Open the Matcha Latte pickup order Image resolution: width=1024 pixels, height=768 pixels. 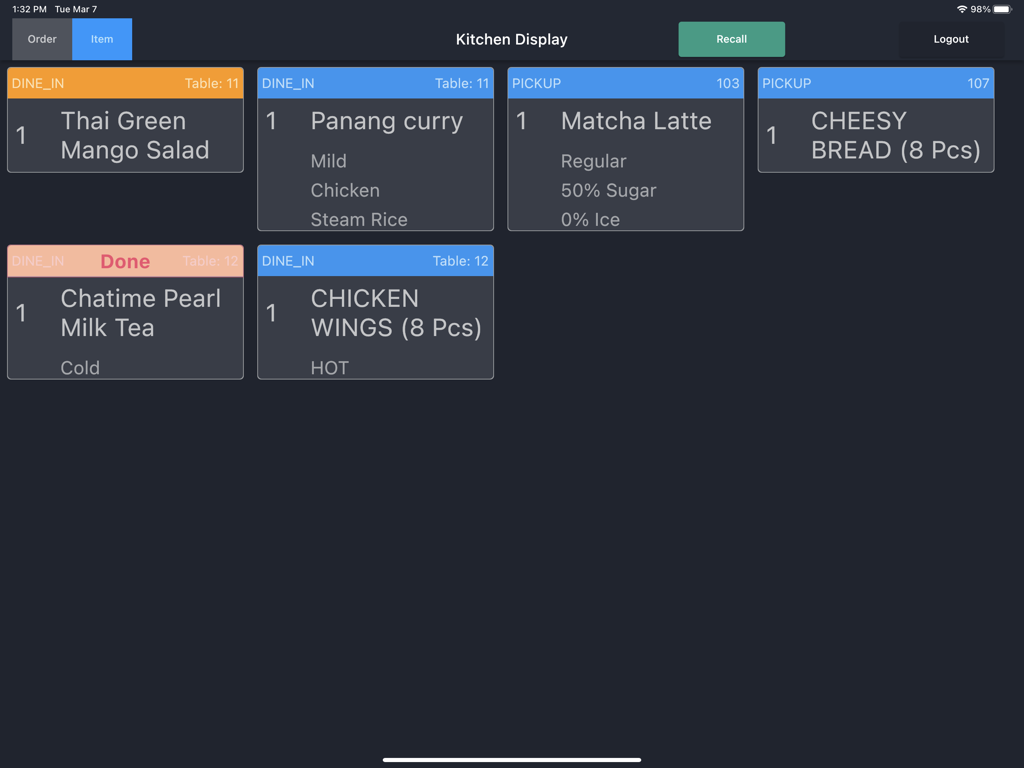[x=625, y=150]
